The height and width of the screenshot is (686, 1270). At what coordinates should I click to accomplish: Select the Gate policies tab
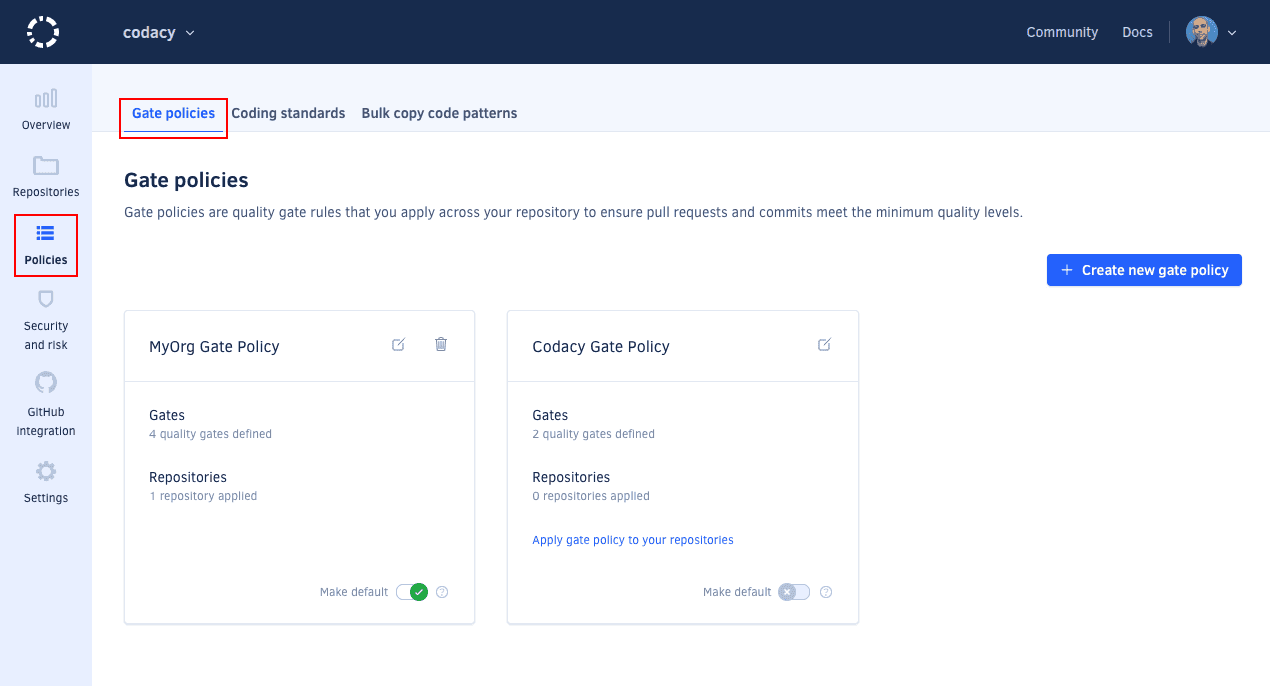click(173, 113)
